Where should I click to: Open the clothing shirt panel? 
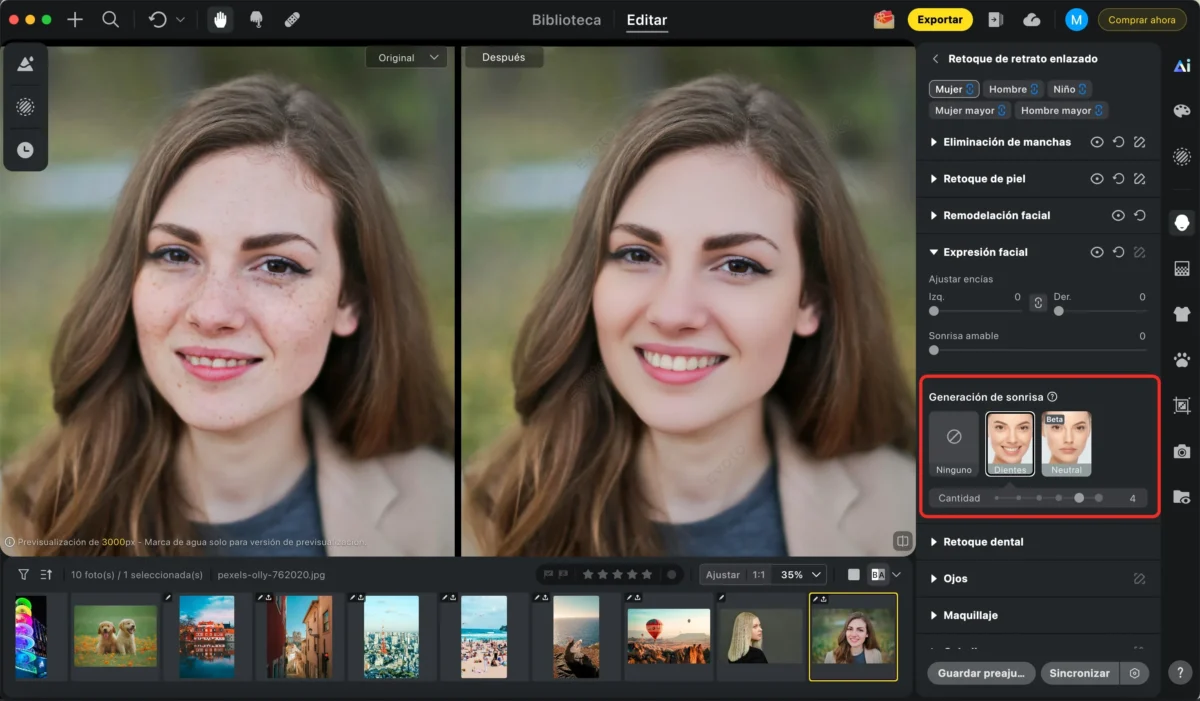pyautogui.click(x=1182, y=314)
